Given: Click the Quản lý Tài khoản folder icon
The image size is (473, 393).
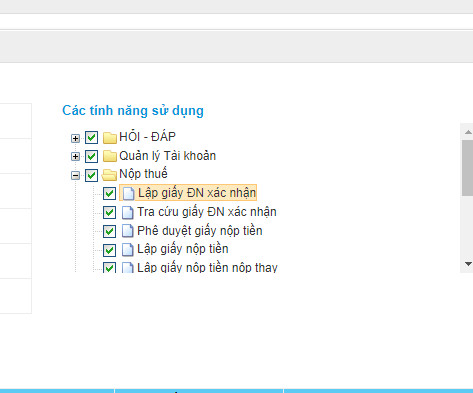Looking at the screenshot, I should pyautogui.click(x=110, y=156).
